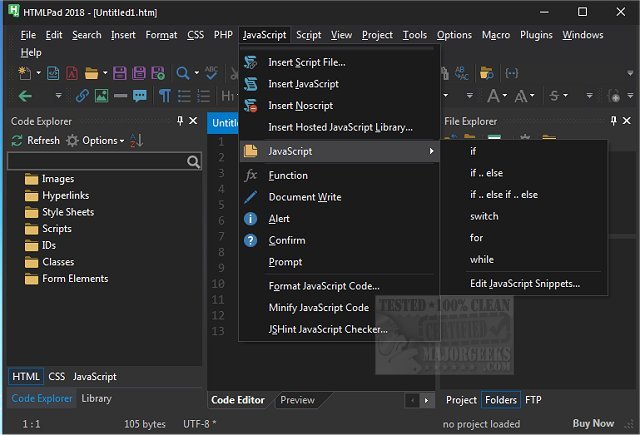Sort Code Explorer alphabetically with A-Z icon
This screenshot has width=640, height=435.
point(137,141)
